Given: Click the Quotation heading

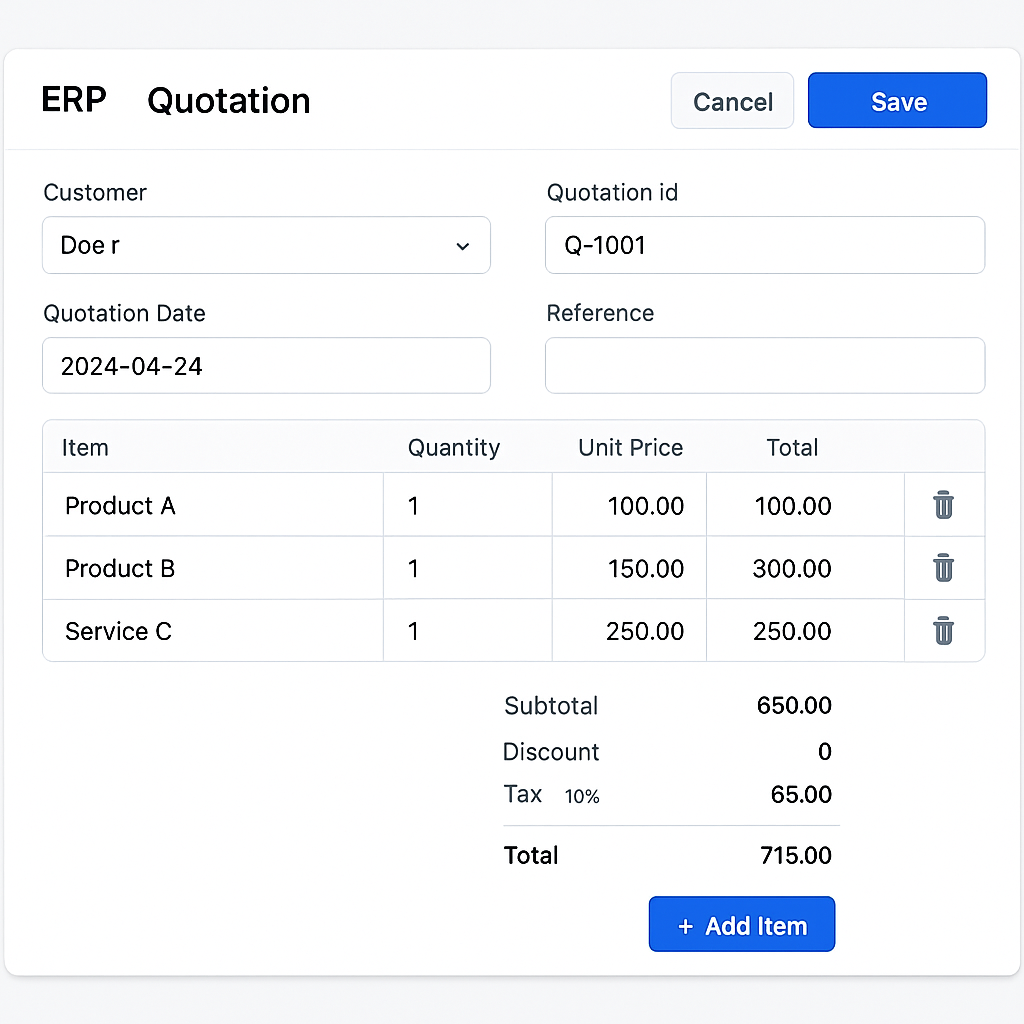Looking at the screenshot, I should point(229,101).
